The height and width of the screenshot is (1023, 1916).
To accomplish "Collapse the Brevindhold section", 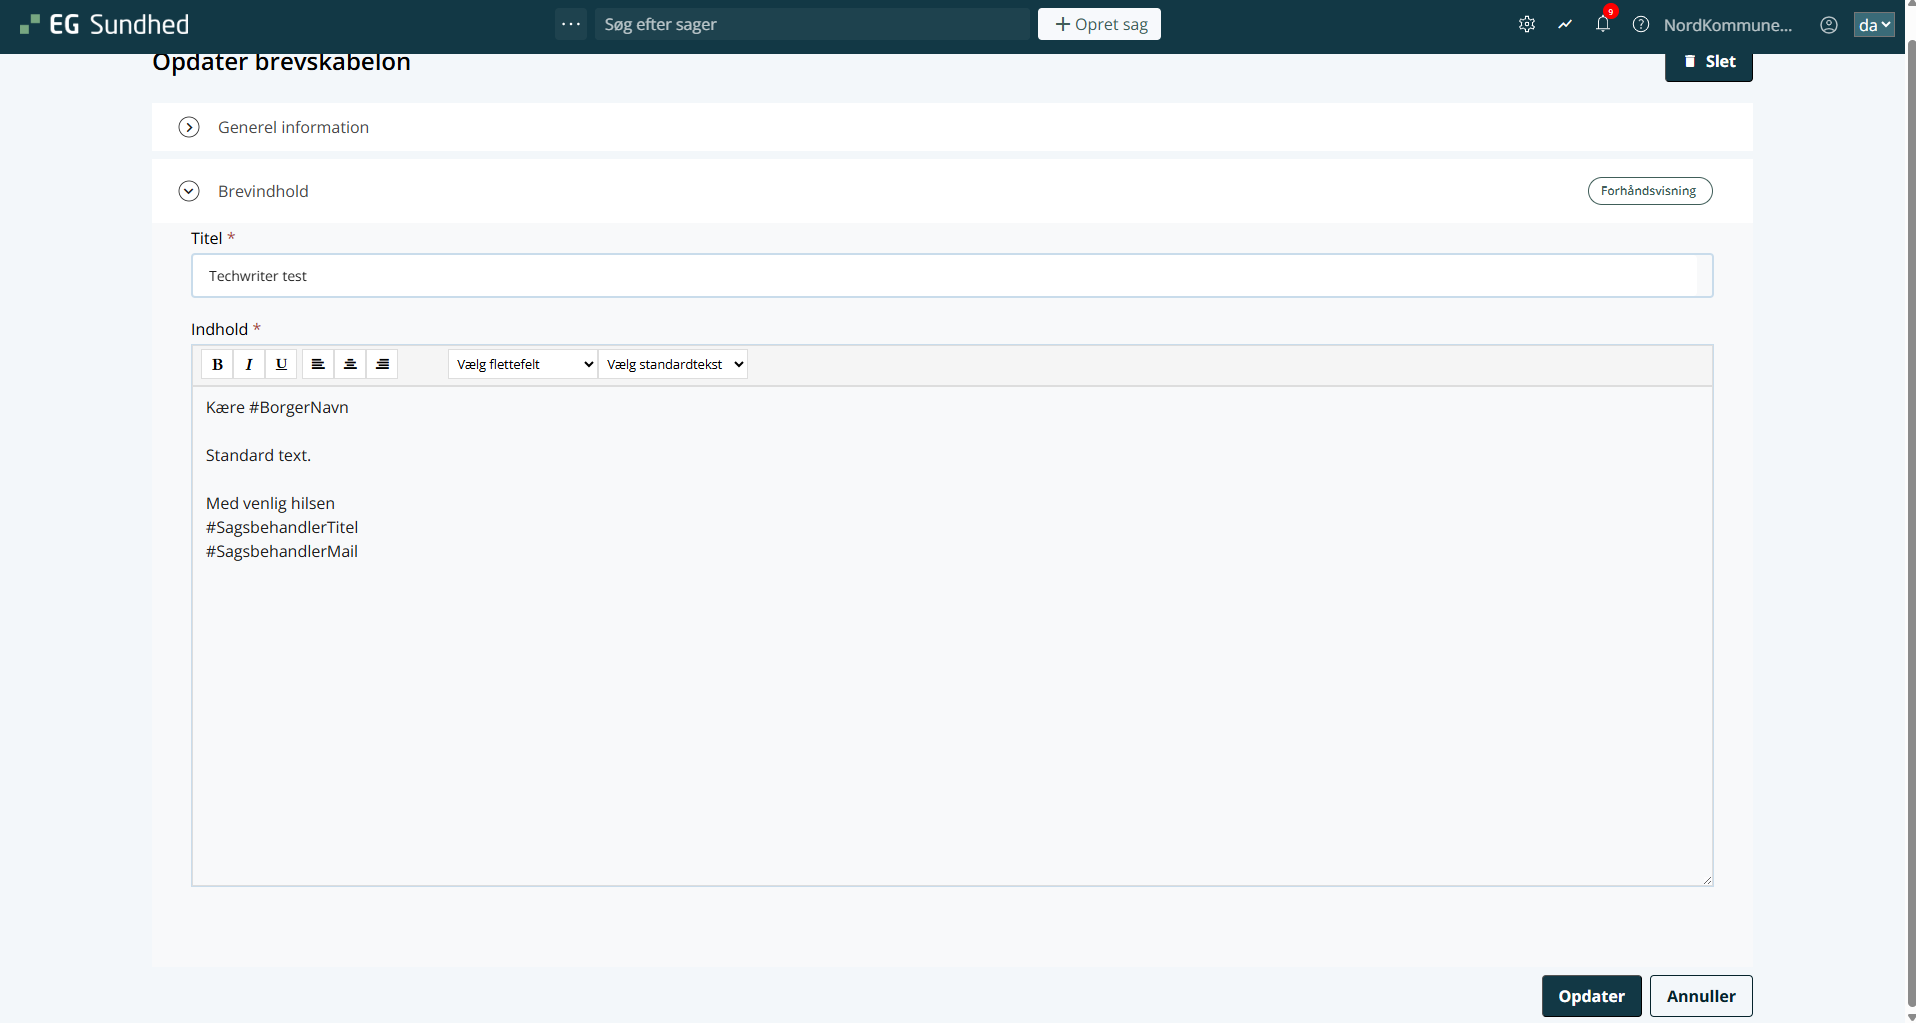I will pyautogui.click(x=189, y=191).
